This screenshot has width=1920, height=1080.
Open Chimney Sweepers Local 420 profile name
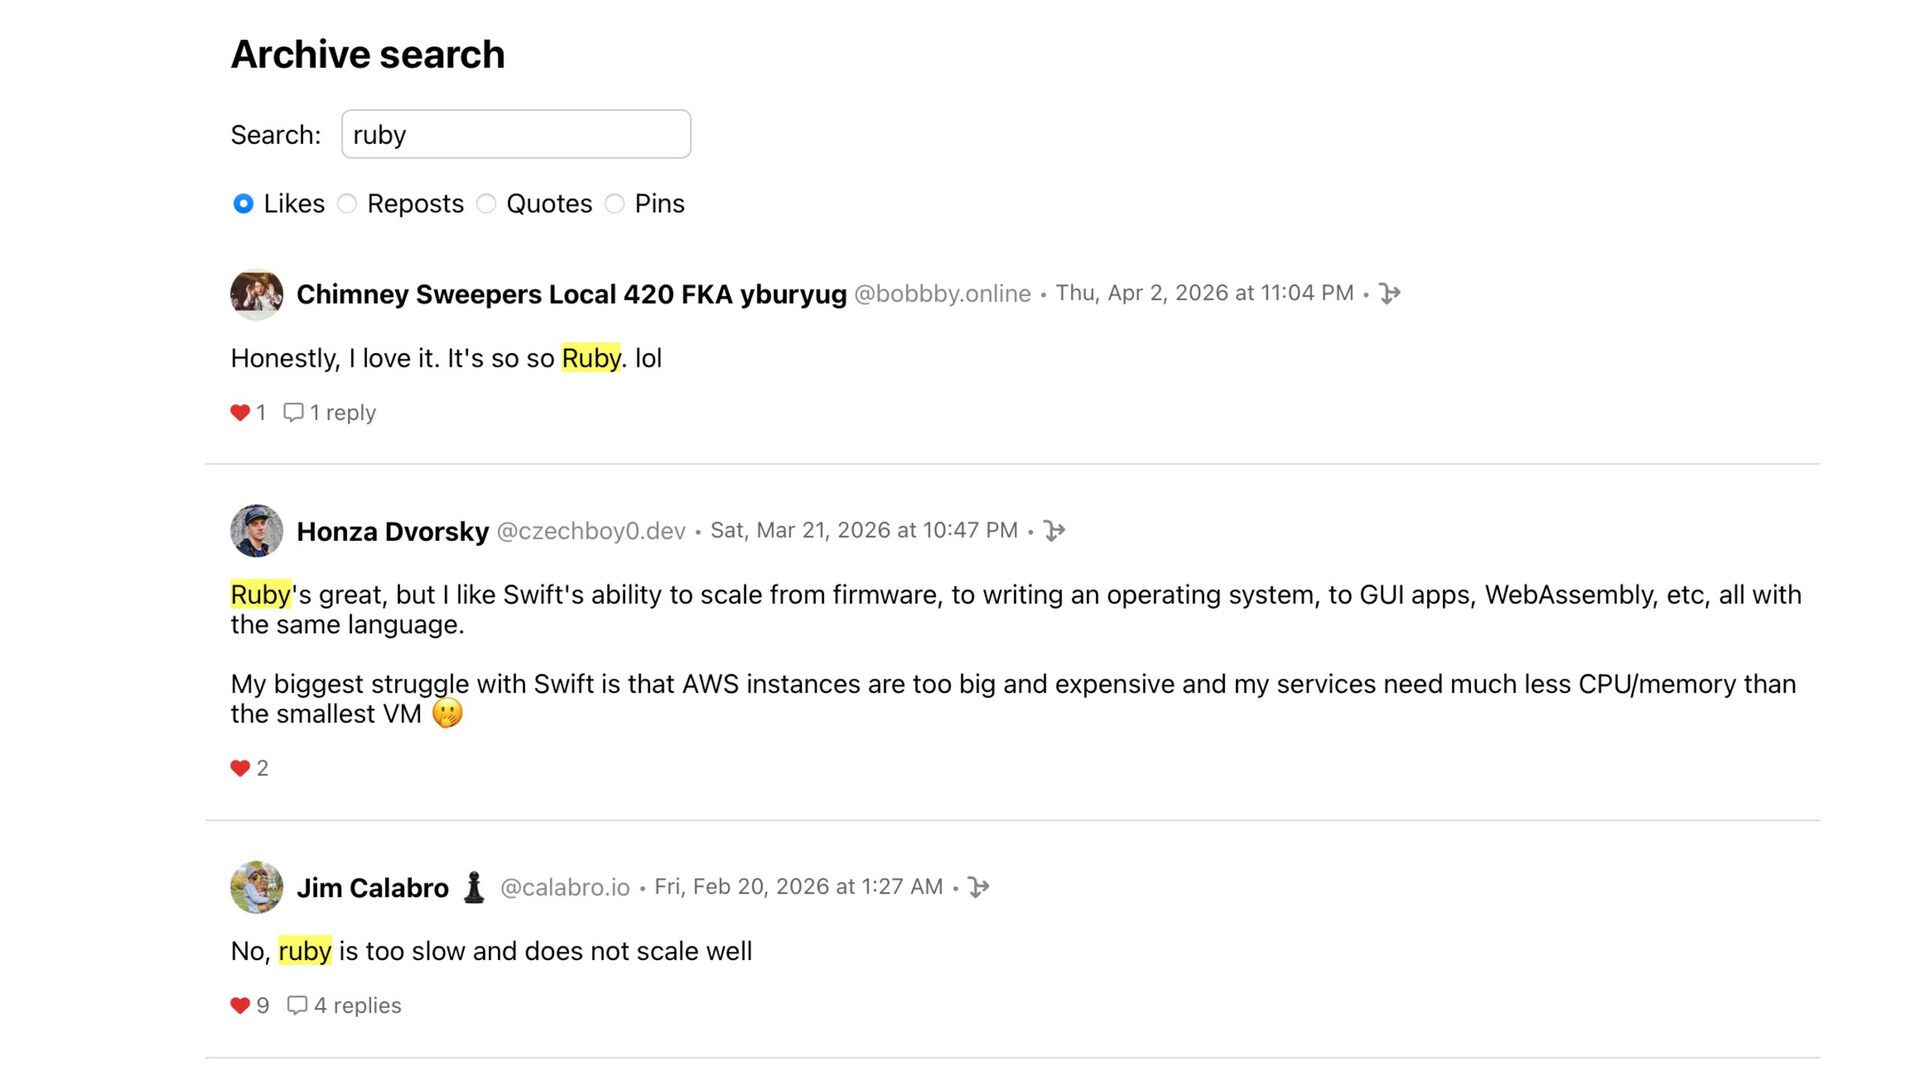click(571, 295)
